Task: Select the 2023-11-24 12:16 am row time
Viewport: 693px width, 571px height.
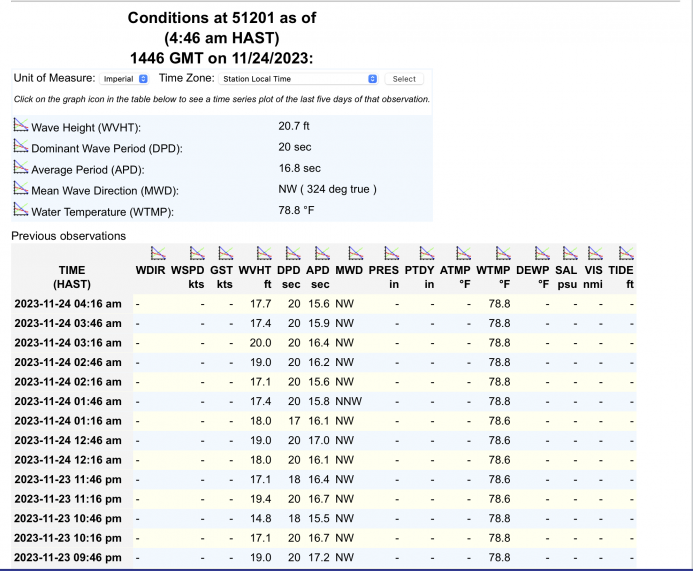Action: [x=68, y=460]
